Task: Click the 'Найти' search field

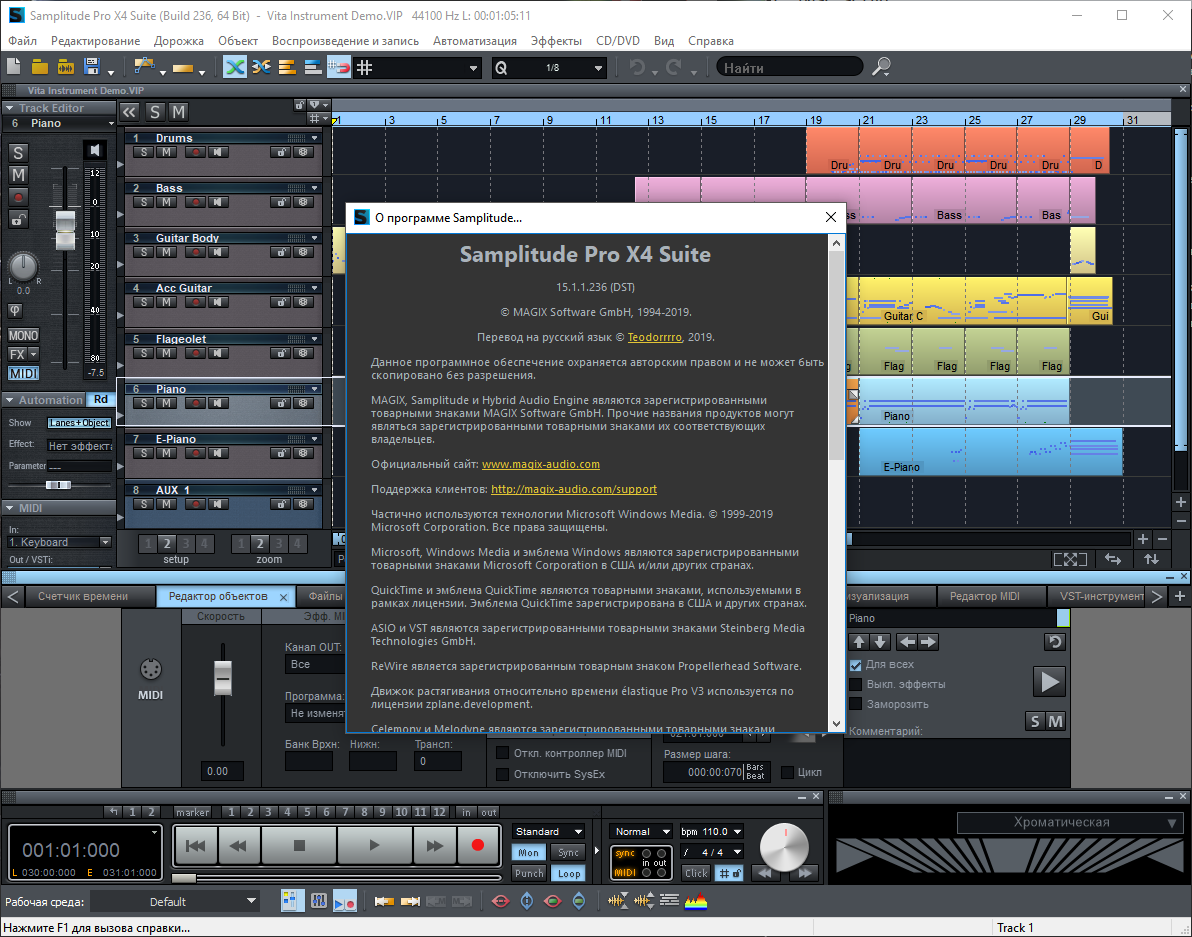Action: click(x=789, y=68)
